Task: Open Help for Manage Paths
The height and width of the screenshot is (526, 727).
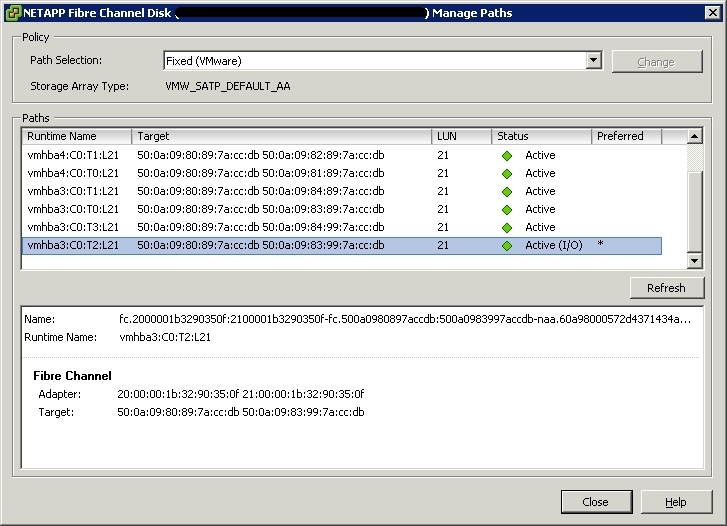Action: point(676,502)
